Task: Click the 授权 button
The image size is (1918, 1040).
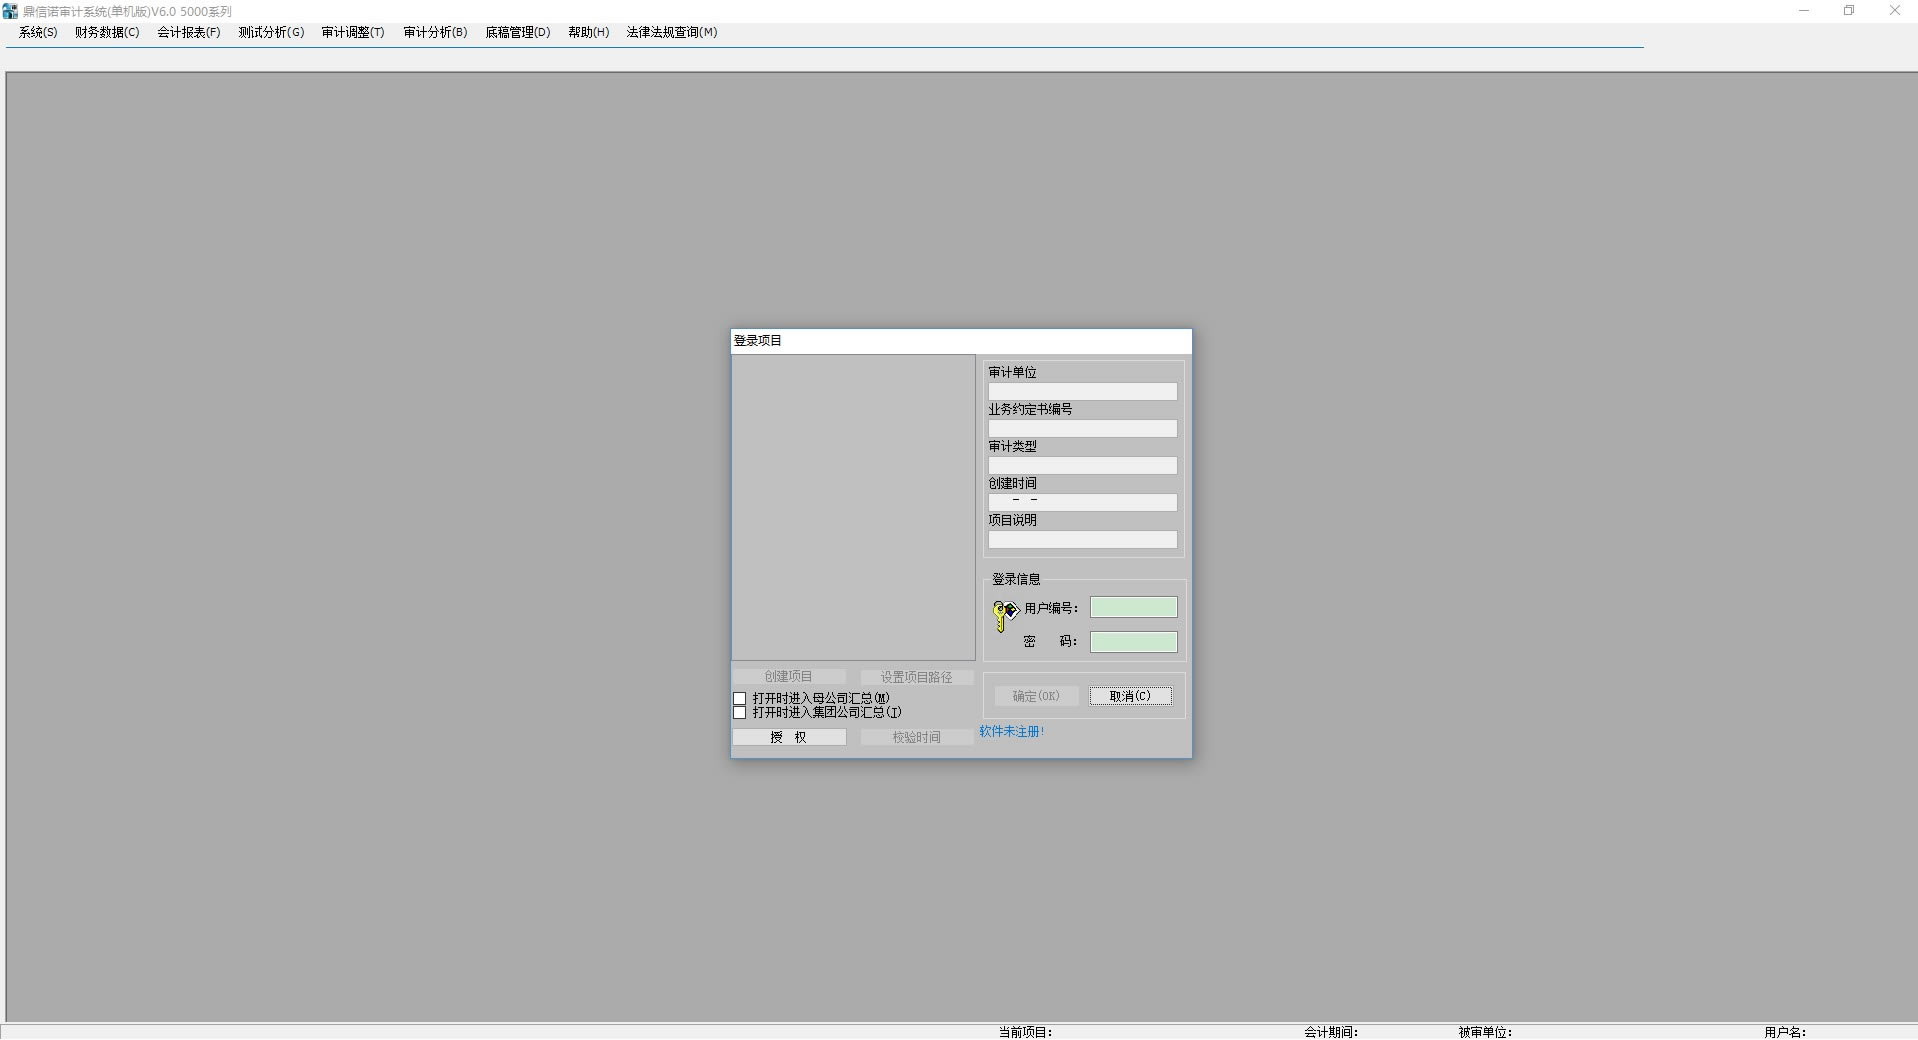Action: [x=789, y=737]
